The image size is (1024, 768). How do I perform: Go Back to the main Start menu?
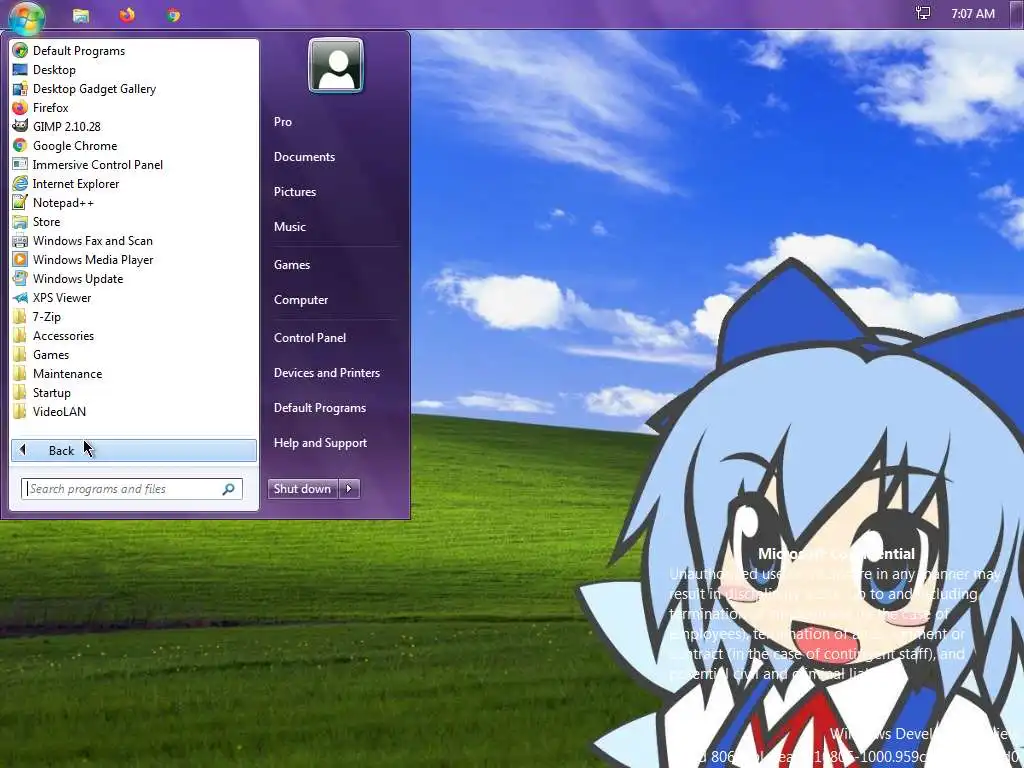tap(134, 451)
